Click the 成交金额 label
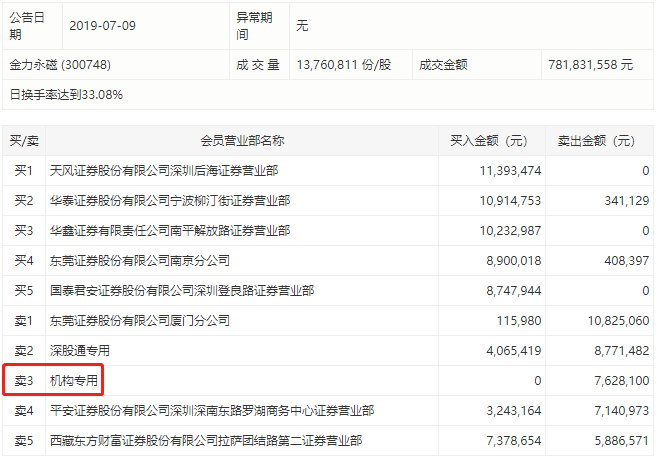This screenshot has width=660, height=462. click(x=443, y=65)
